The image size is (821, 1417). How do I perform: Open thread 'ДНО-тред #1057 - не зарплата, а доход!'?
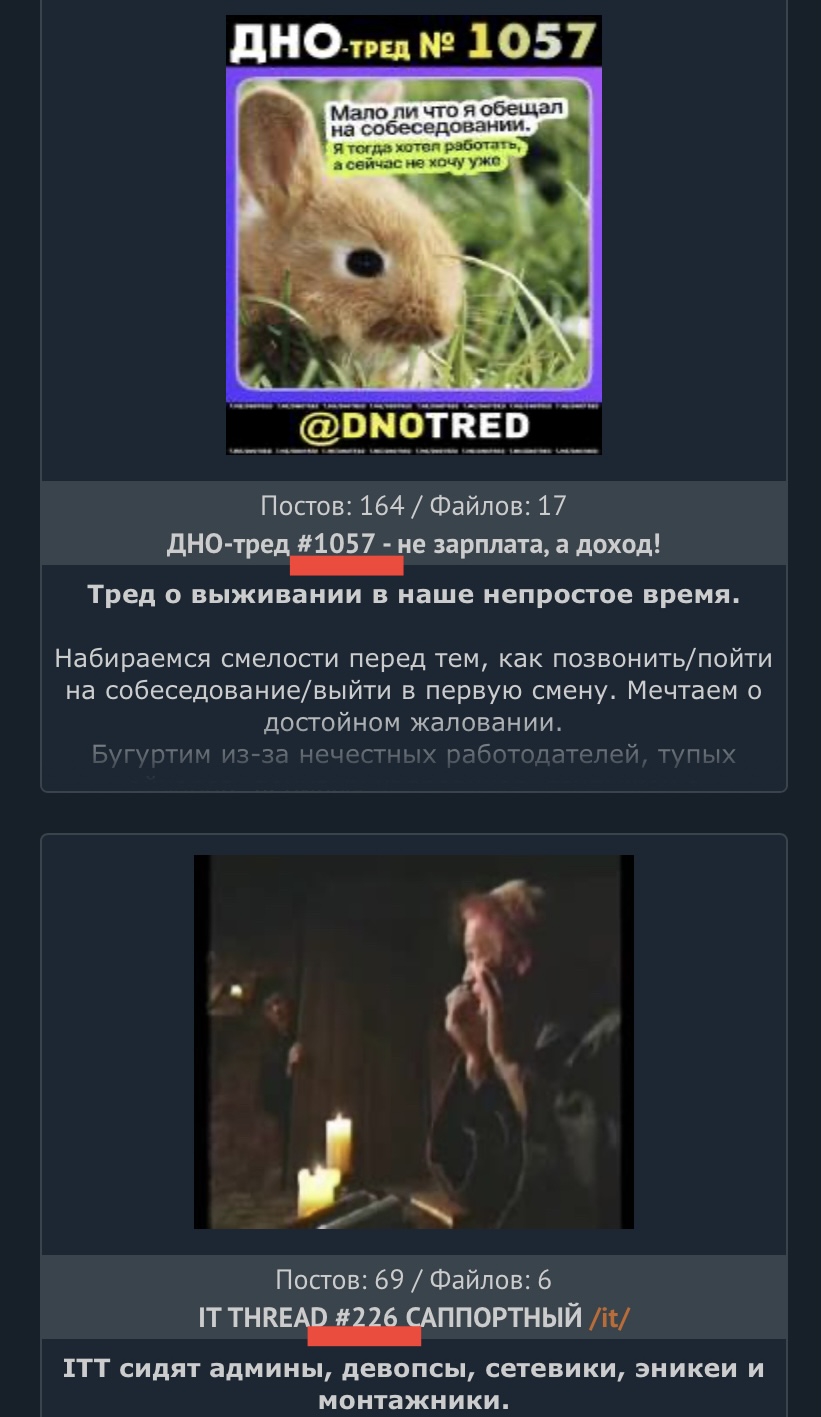click(x=413, y=545)
